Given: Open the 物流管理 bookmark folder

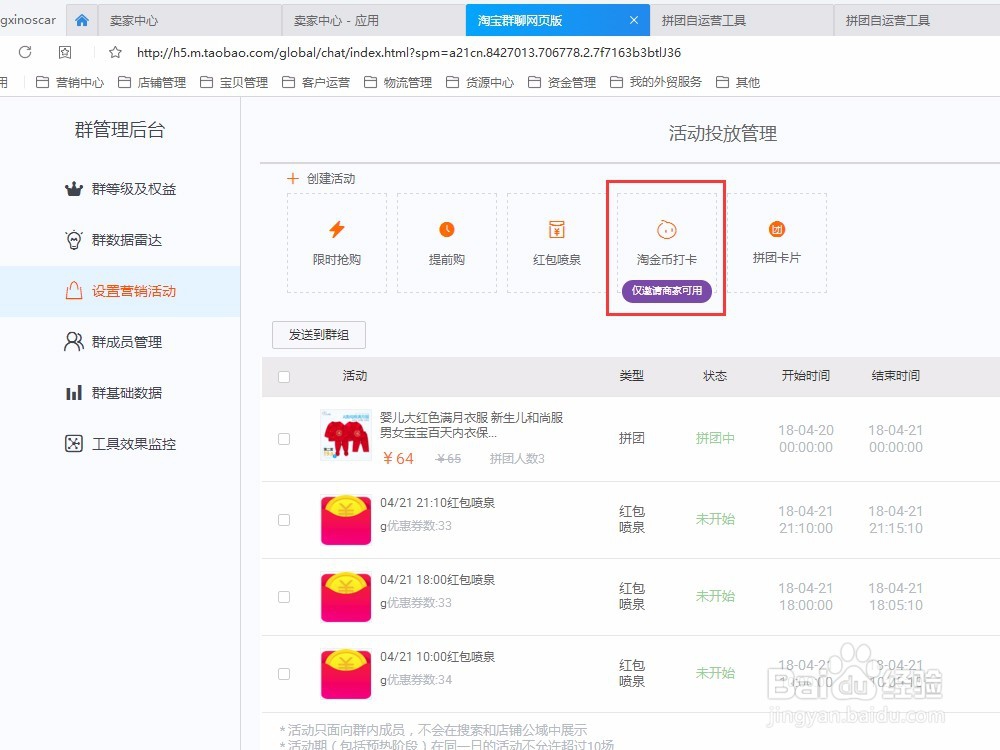Looking at the screenshot, I should coord(398,82).
